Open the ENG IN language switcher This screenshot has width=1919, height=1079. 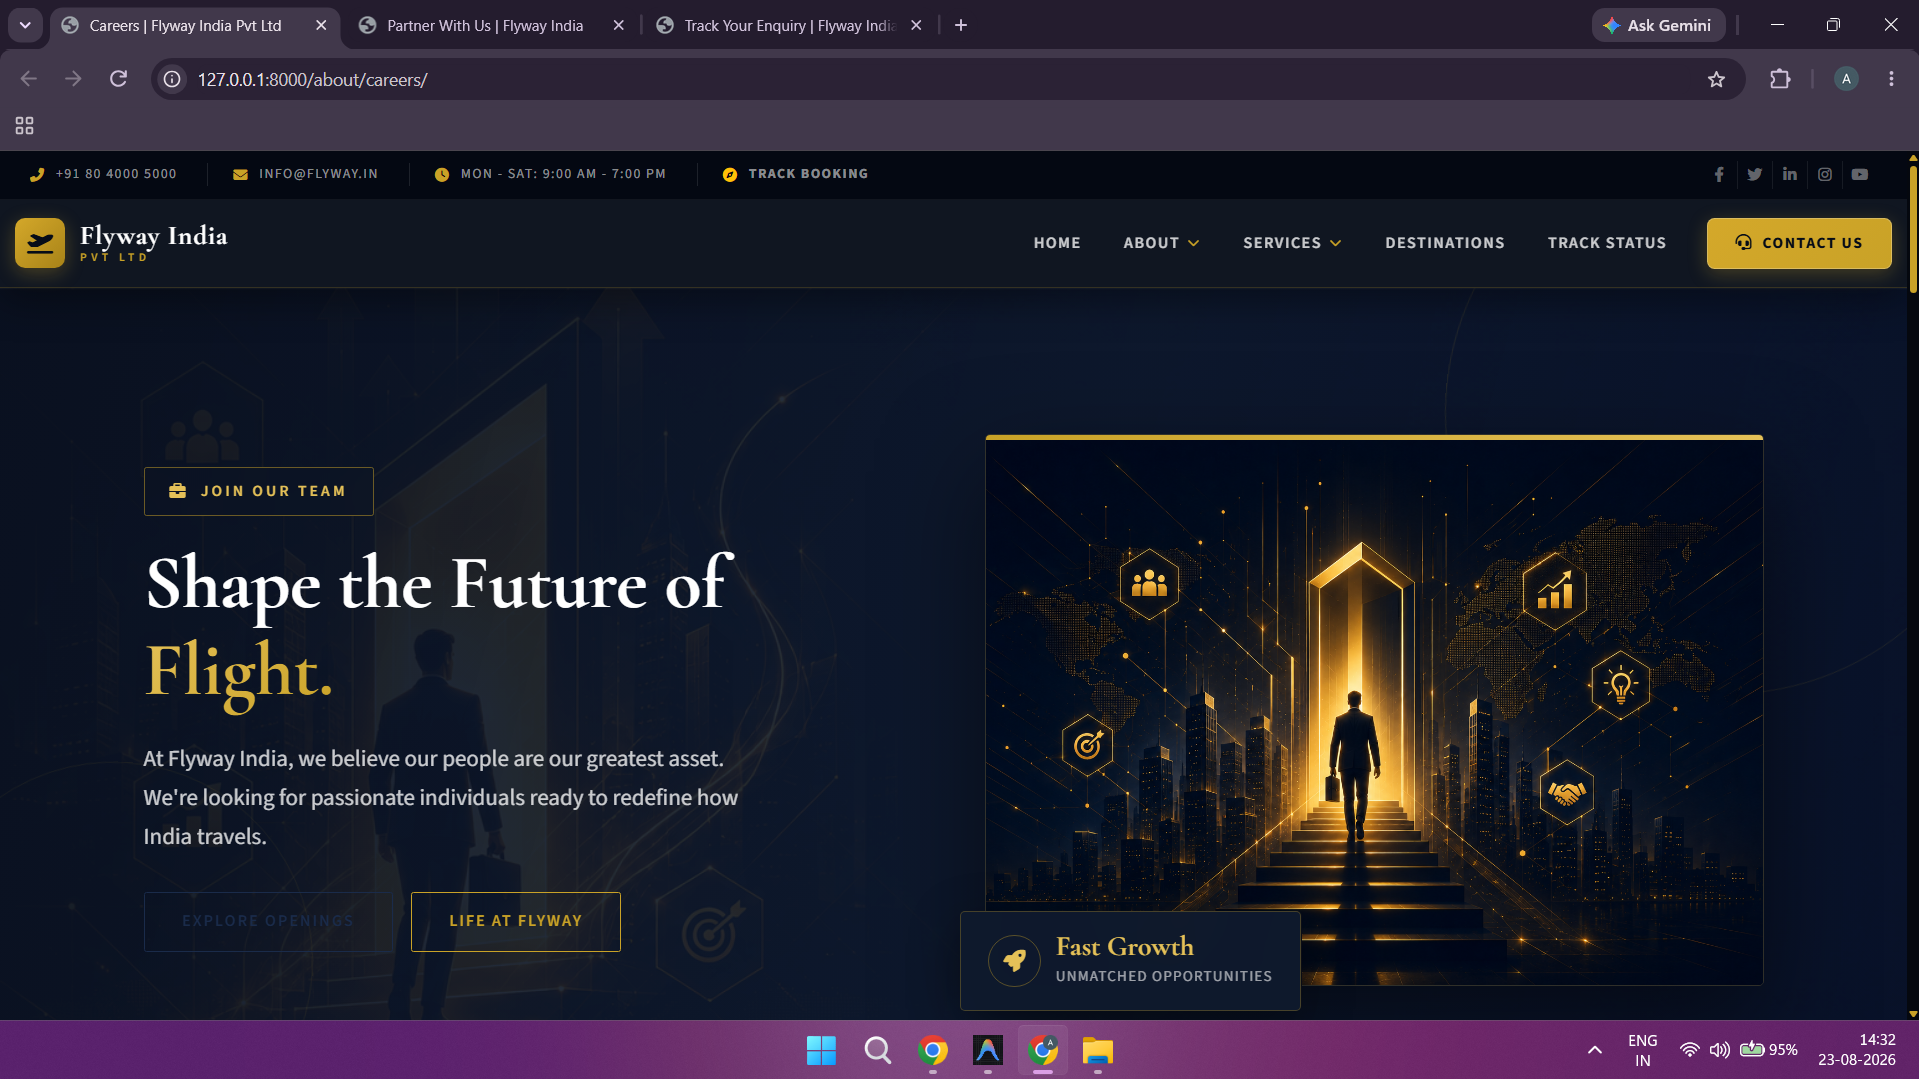click(1642, 1050)
